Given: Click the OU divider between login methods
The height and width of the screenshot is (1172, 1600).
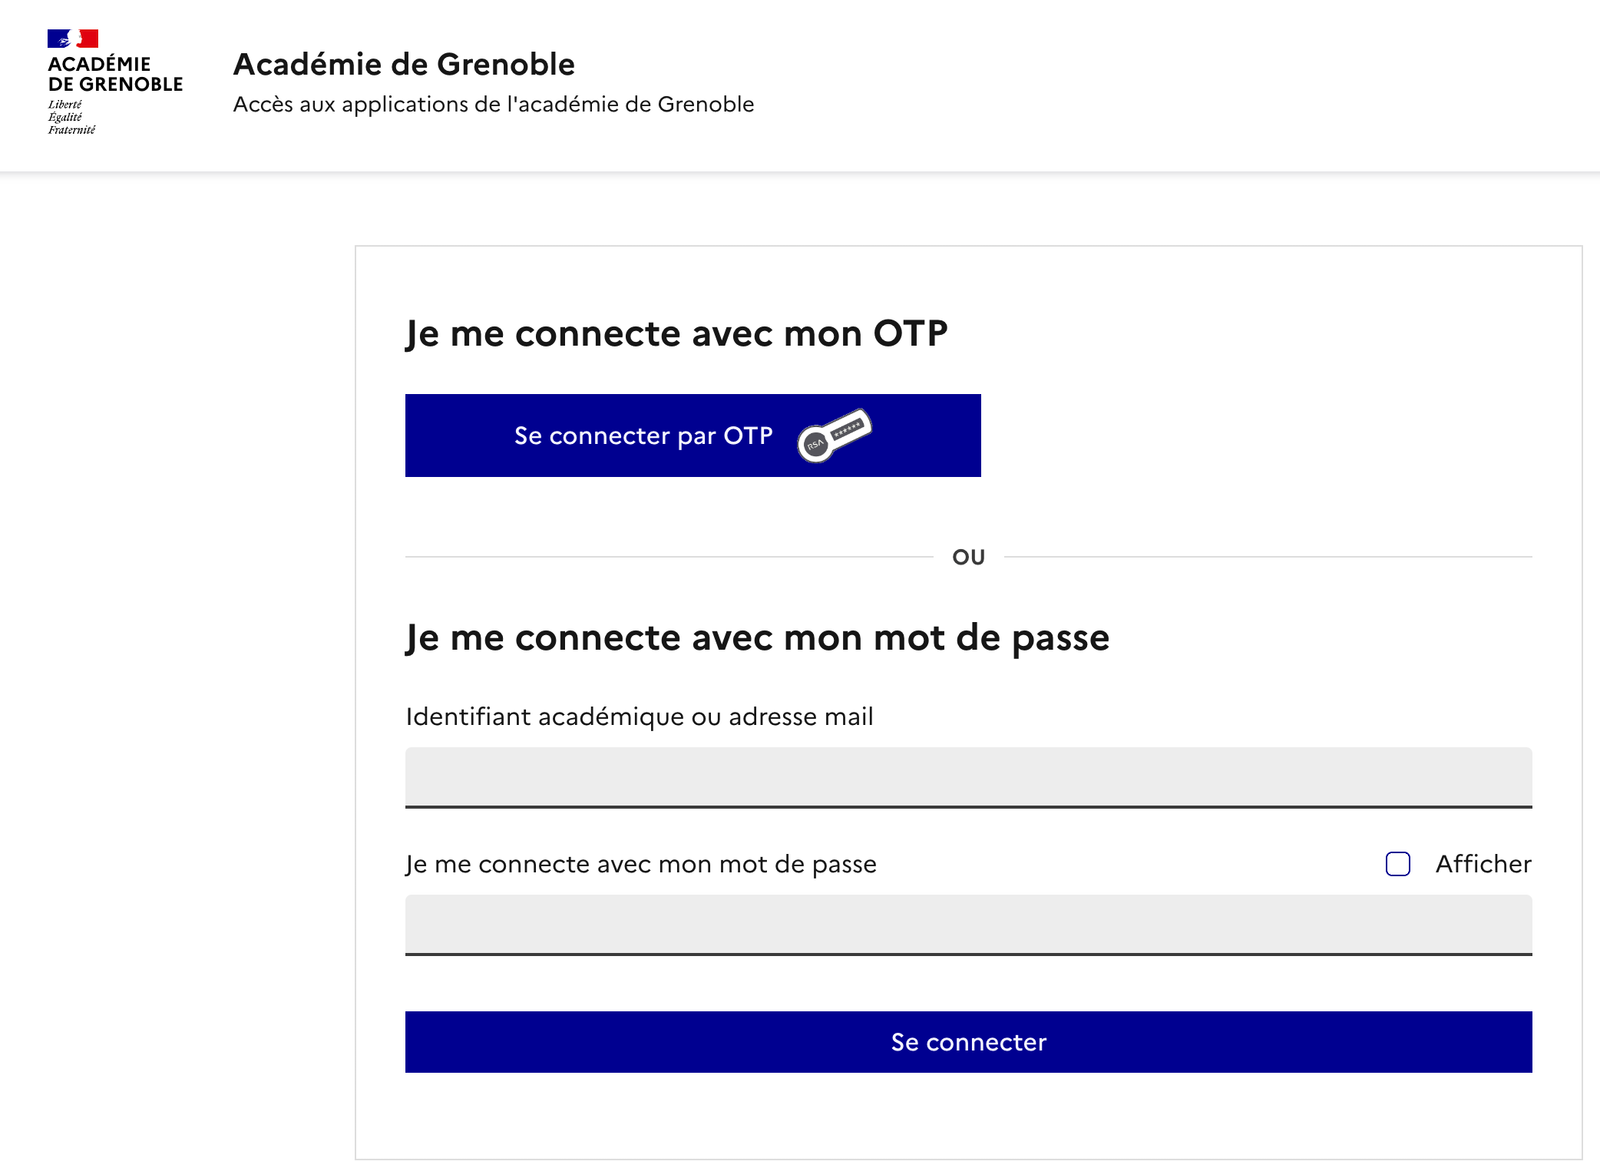Looking at the screenshot, I should click(x=968, y=556).
